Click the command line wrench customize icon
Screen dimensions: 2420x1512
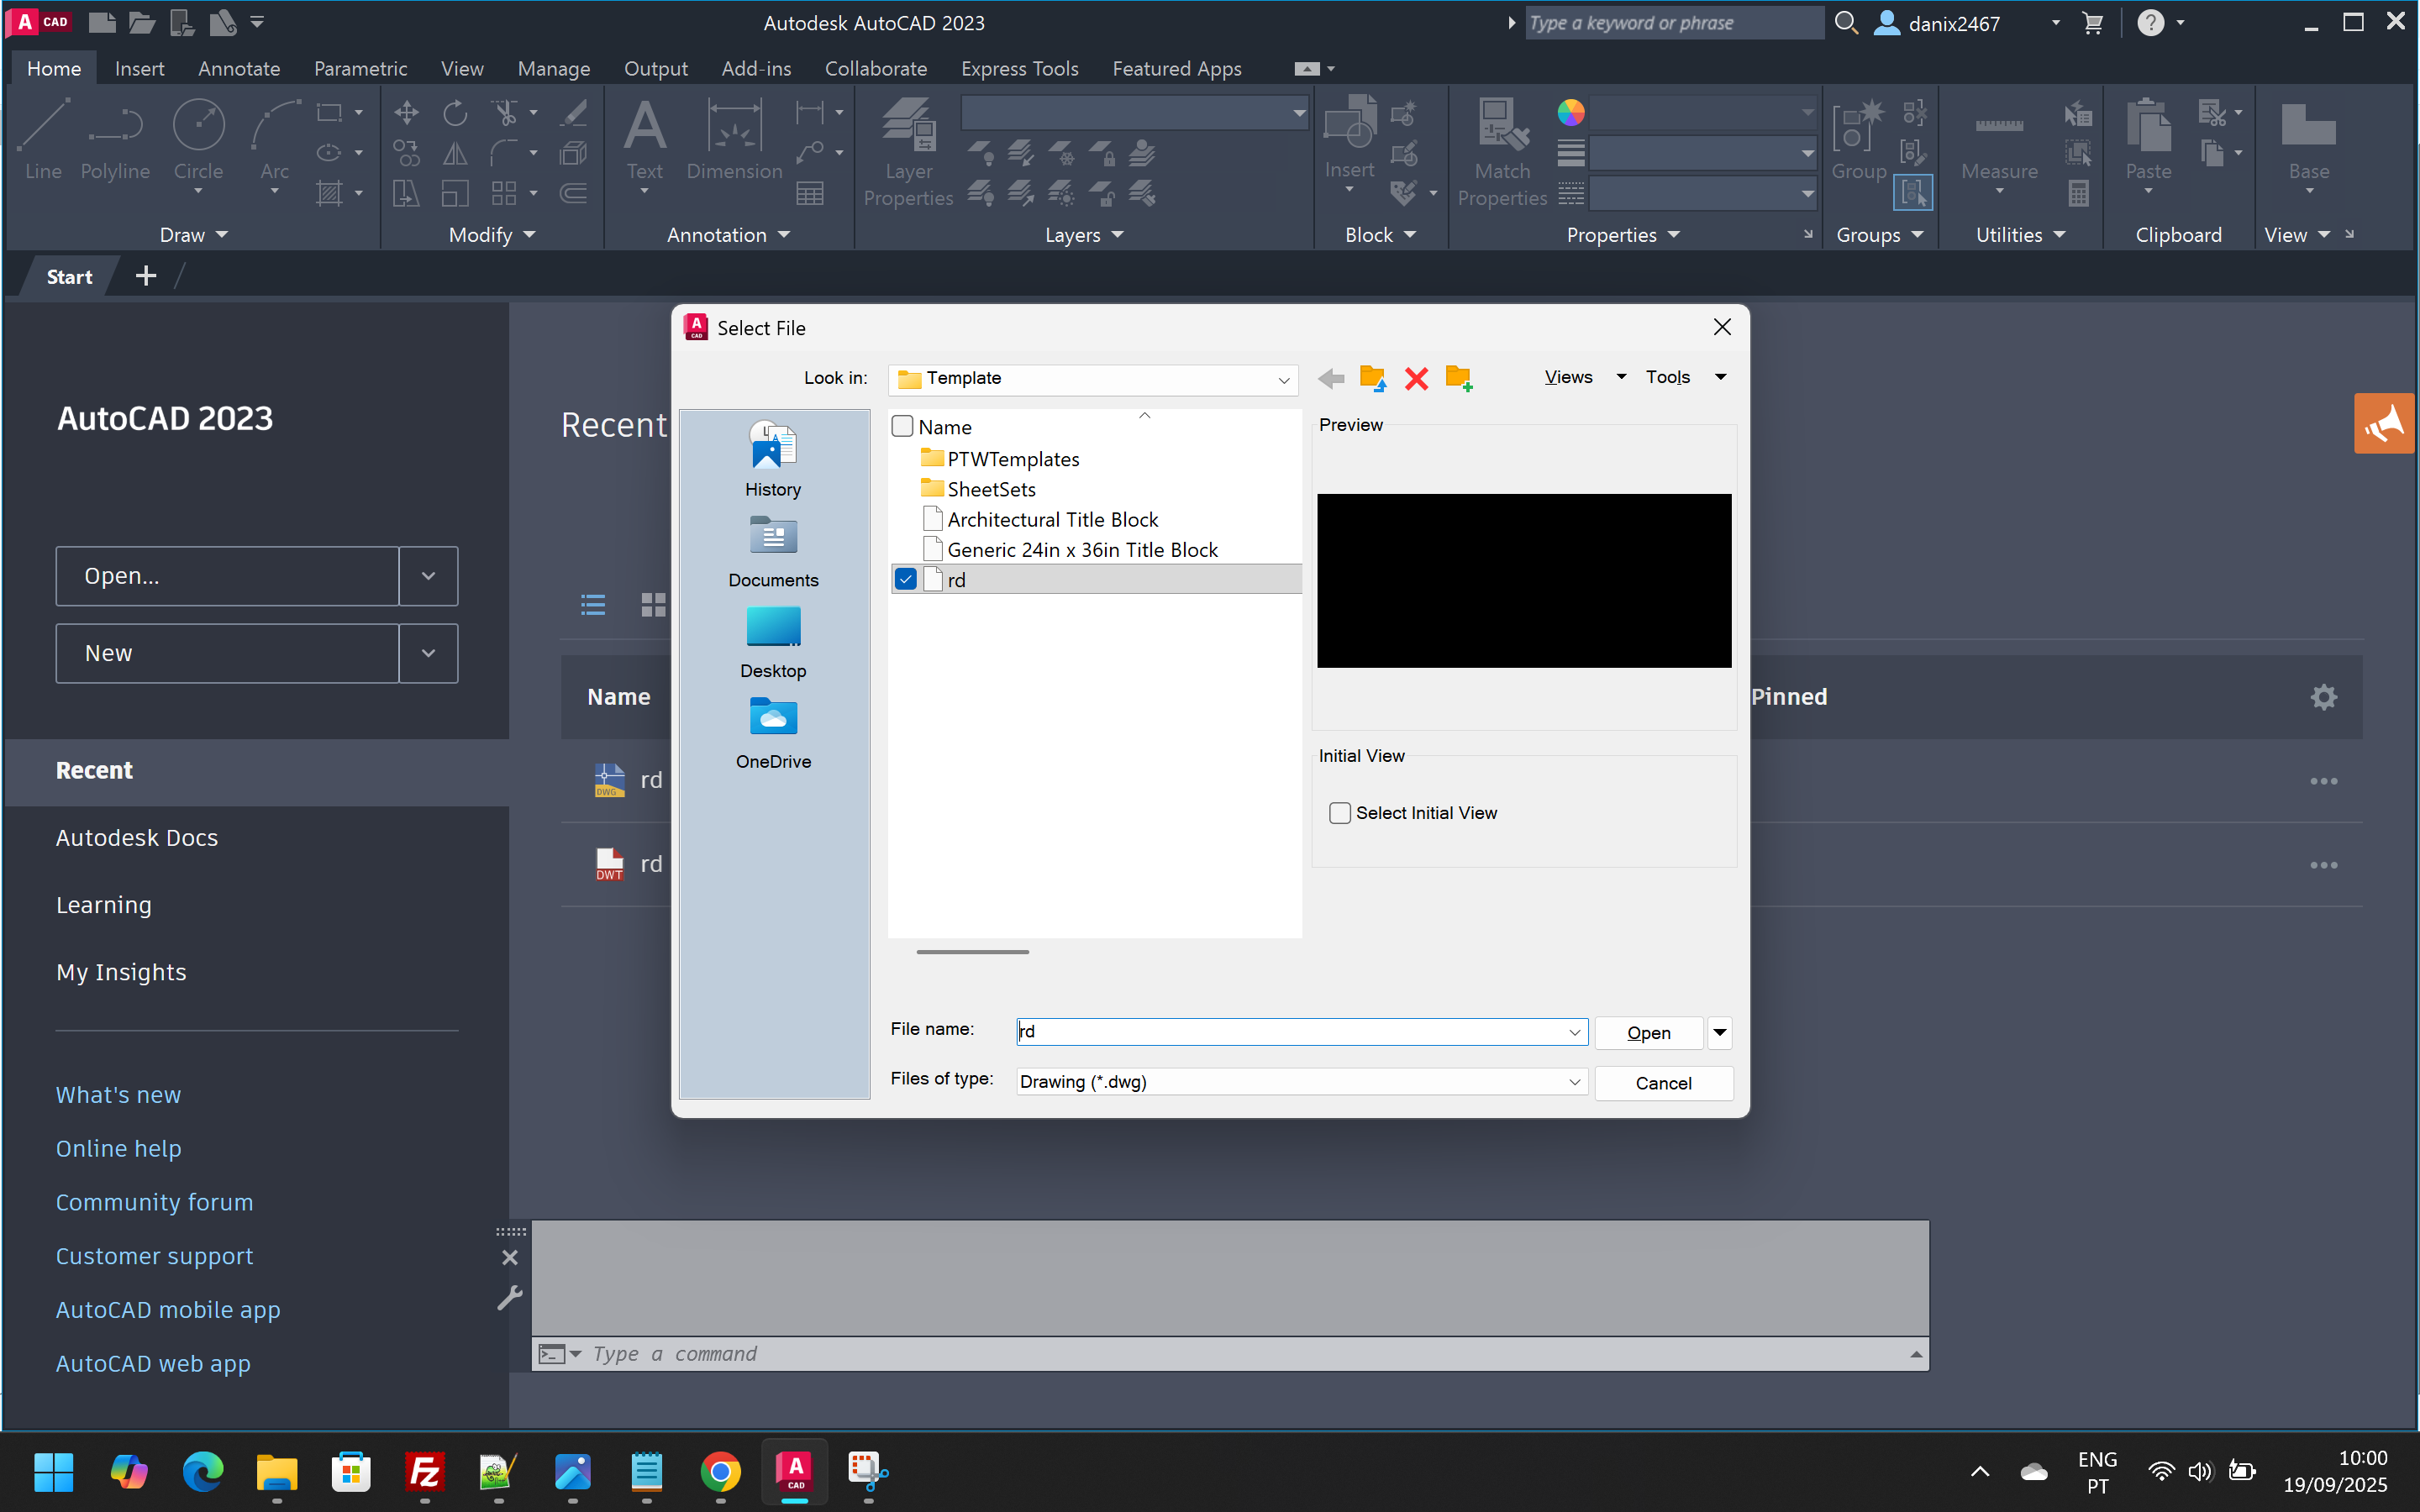coord(510,1297)
